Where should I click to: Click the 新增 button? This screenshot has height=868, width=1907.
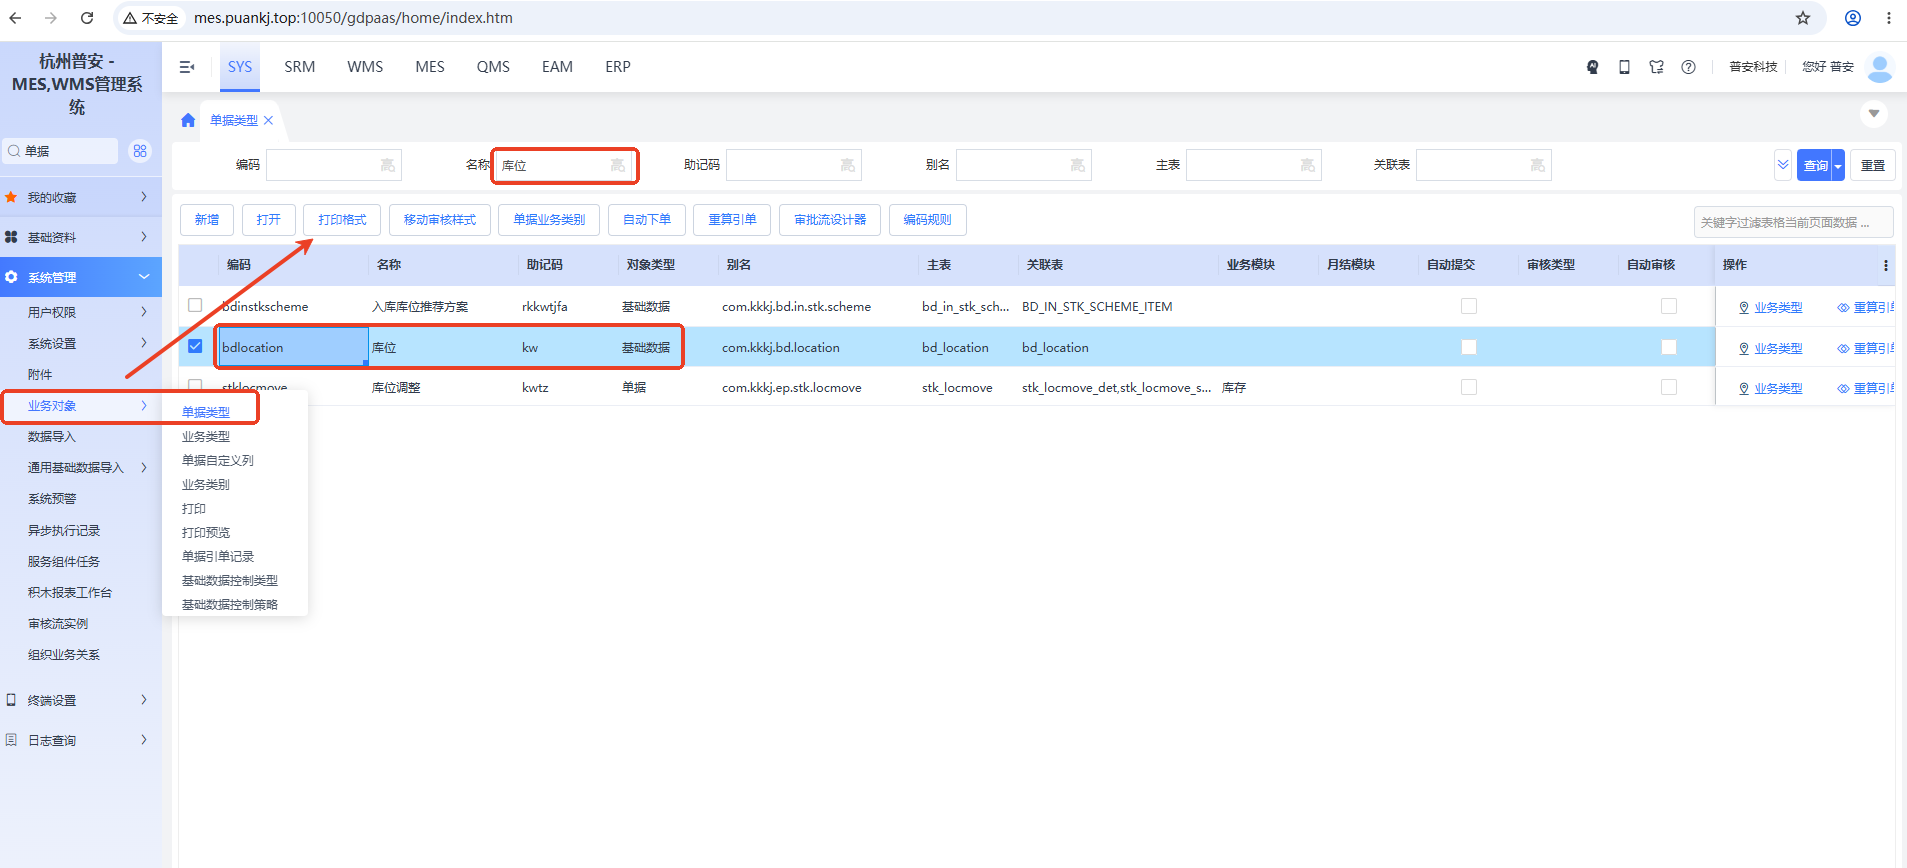tap(207, 220)
